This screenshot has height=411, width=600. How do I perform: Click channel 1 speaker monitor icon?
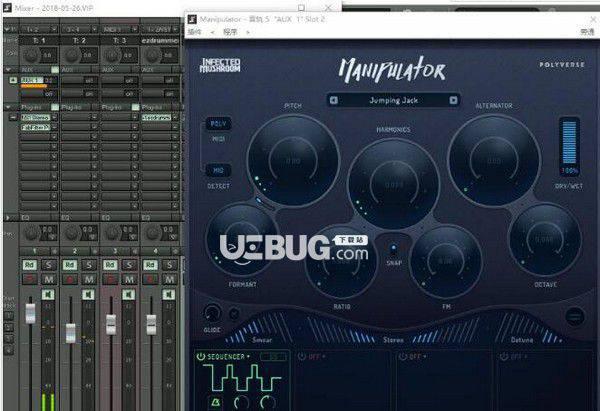tap(48, 294)
